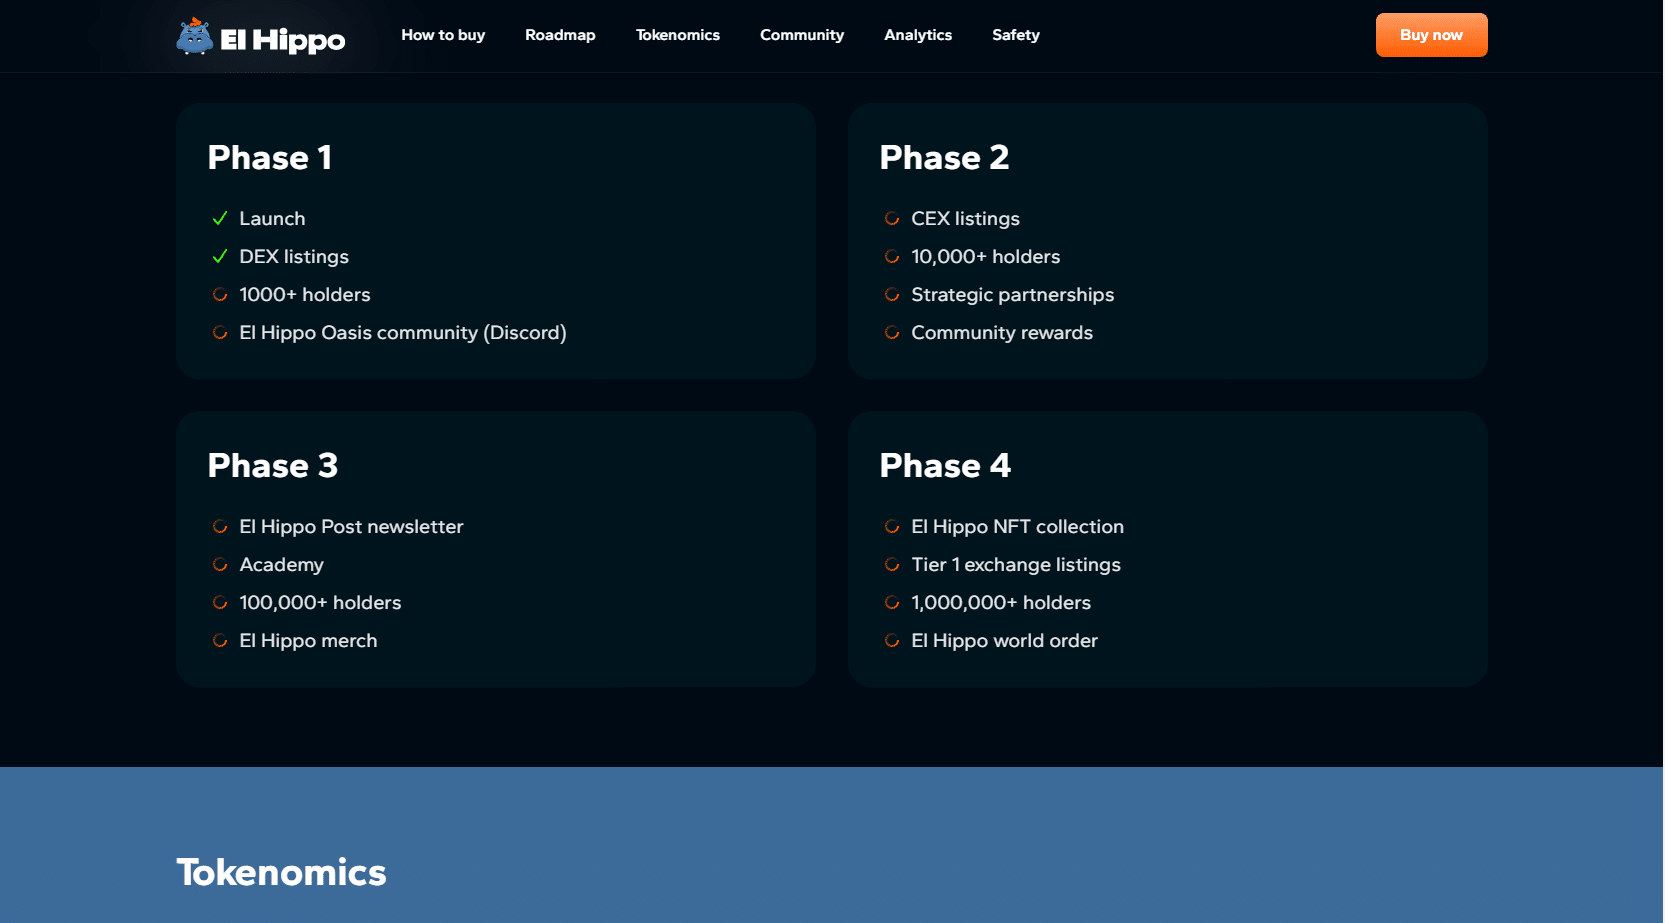This screenshot has width=1665, height=923.
Task: Open the How to buy menu item
Action: click(443, 35)
